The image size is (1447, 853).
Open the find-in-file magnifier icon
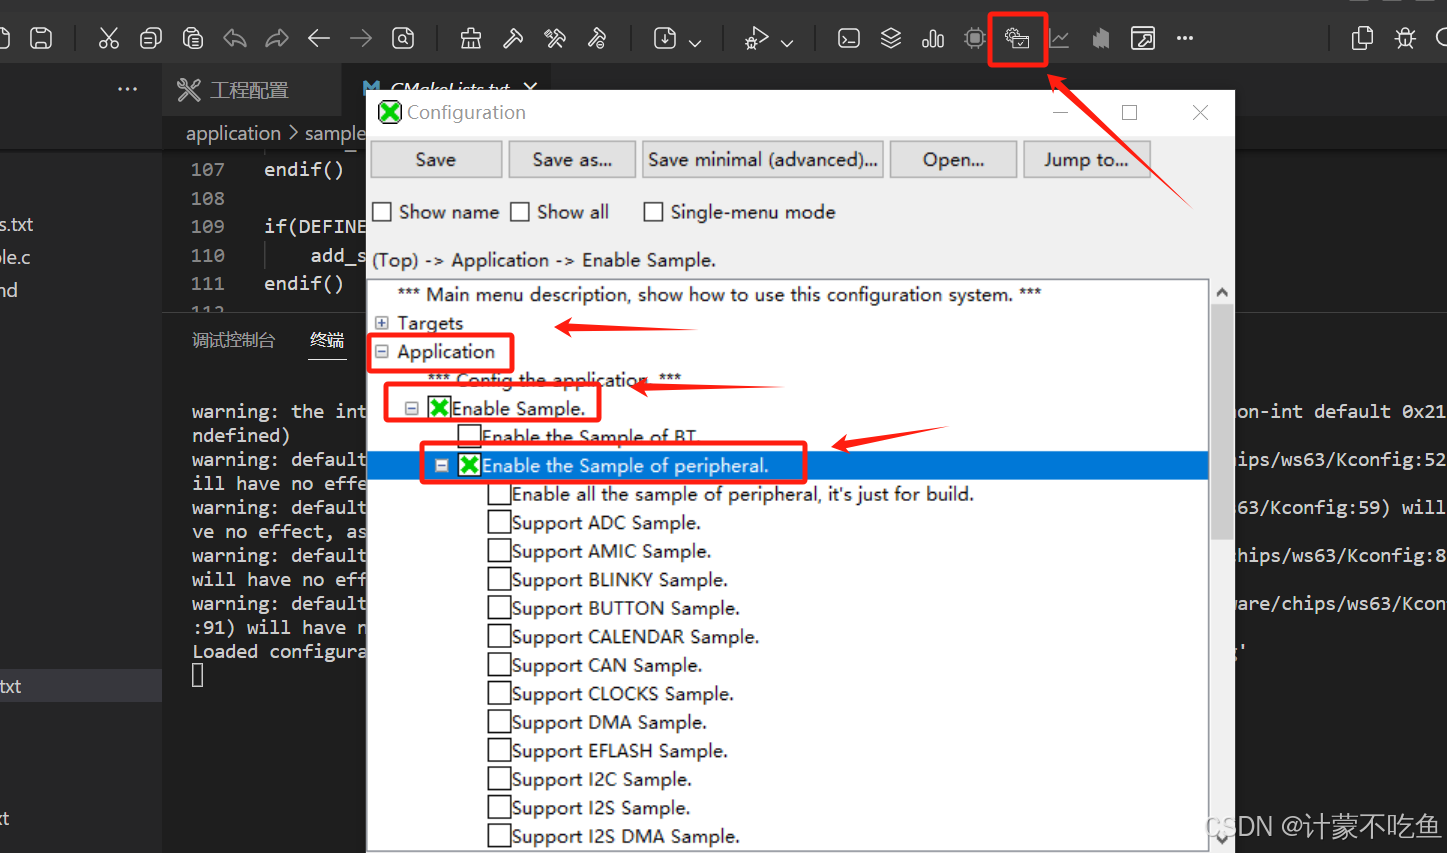coord(403,39)
